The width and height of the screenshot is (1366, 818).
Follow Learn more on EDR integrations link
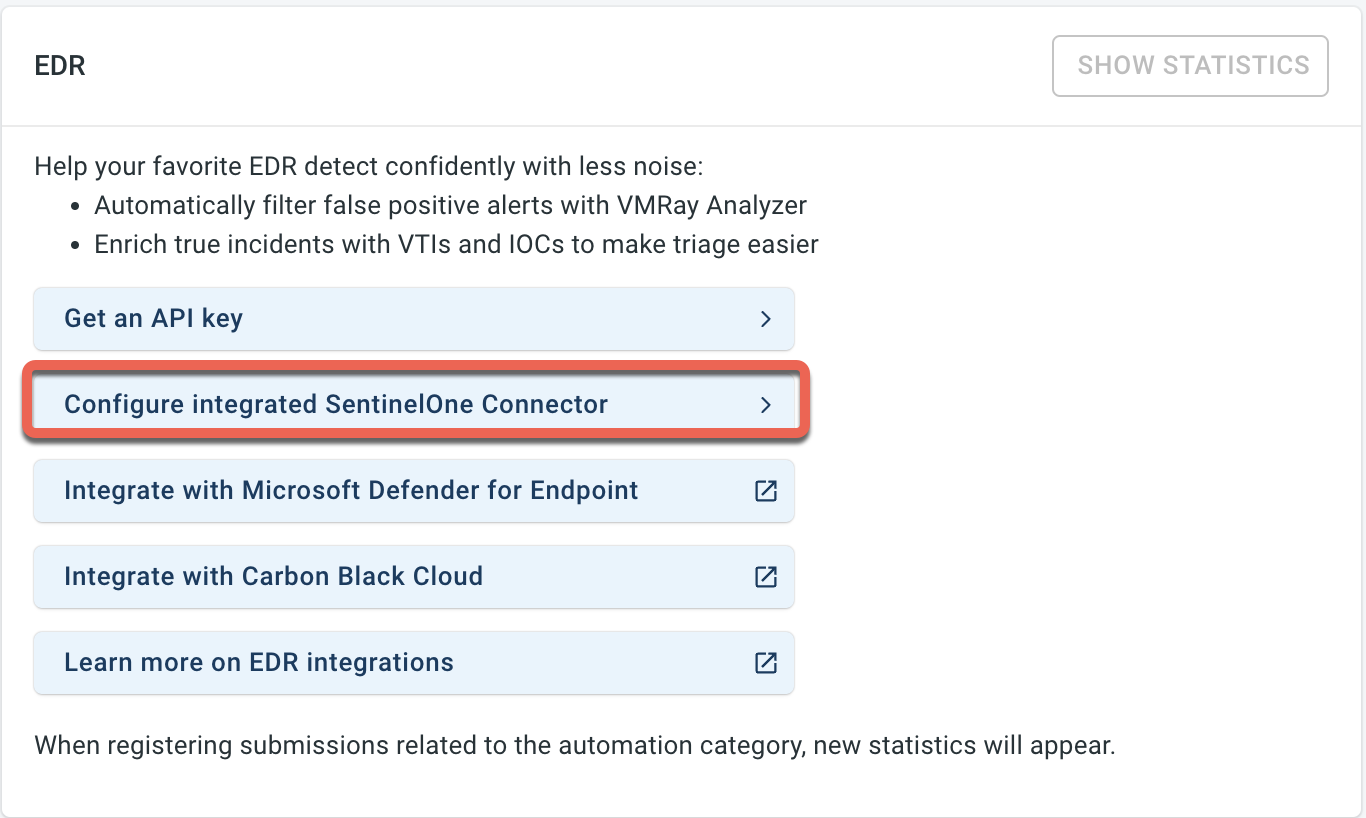[x=414, y=663]
